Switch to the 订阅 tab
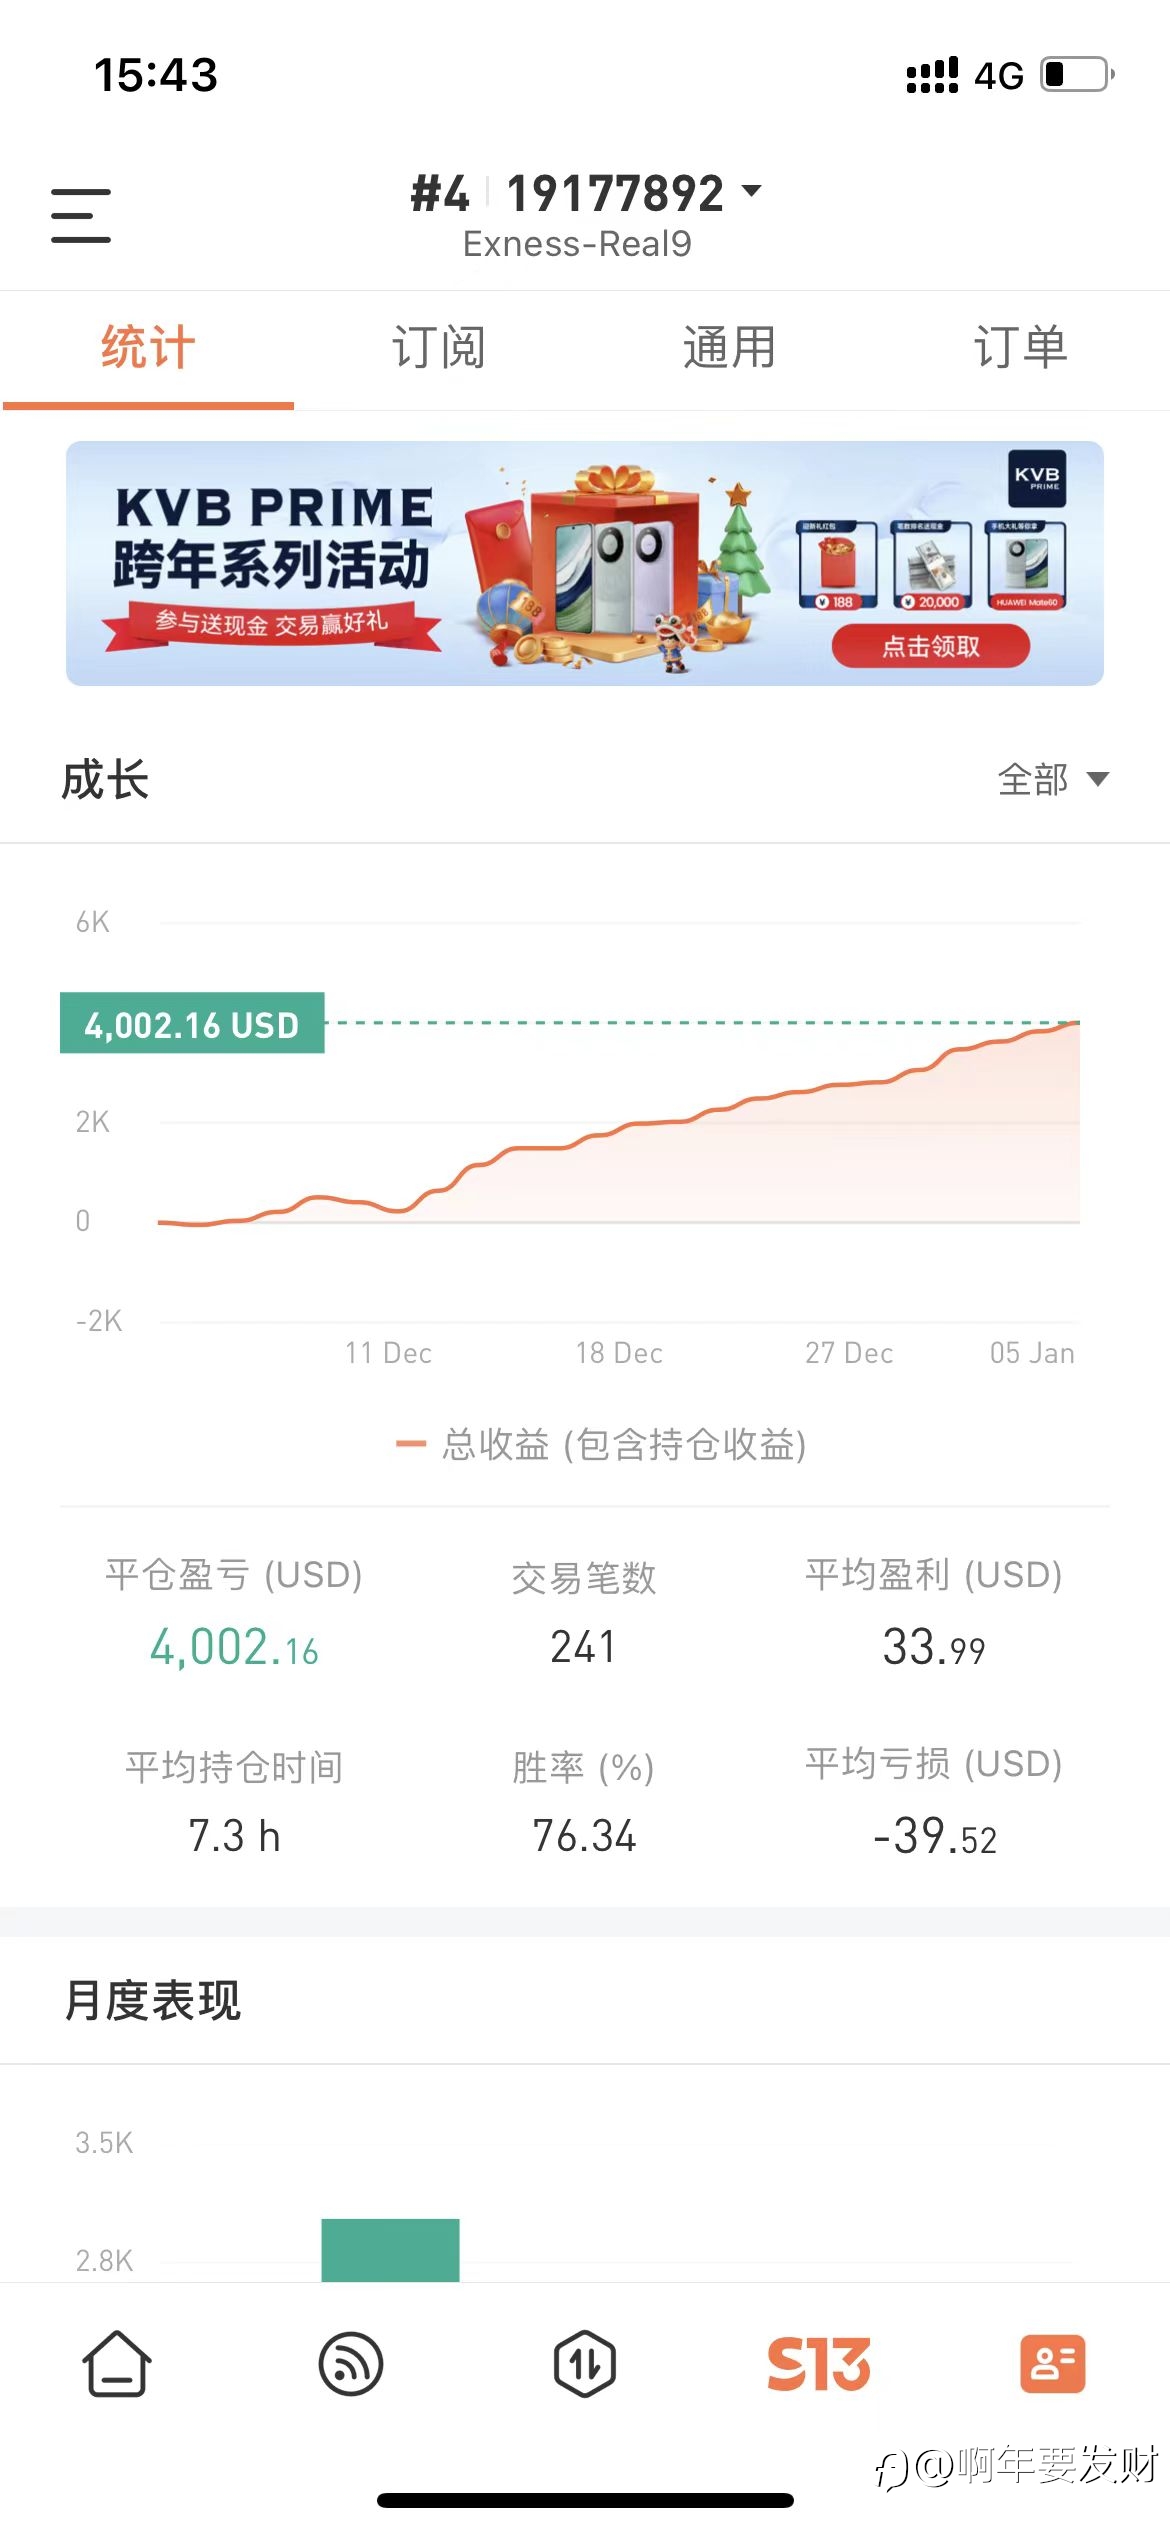 pos(439,348)
